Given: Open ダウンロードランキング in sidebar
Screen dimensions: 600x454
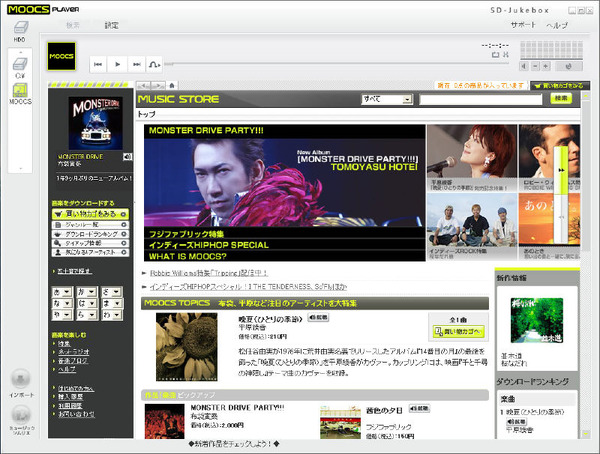Looking at the screenshot, I should click(x=90, y=234).
